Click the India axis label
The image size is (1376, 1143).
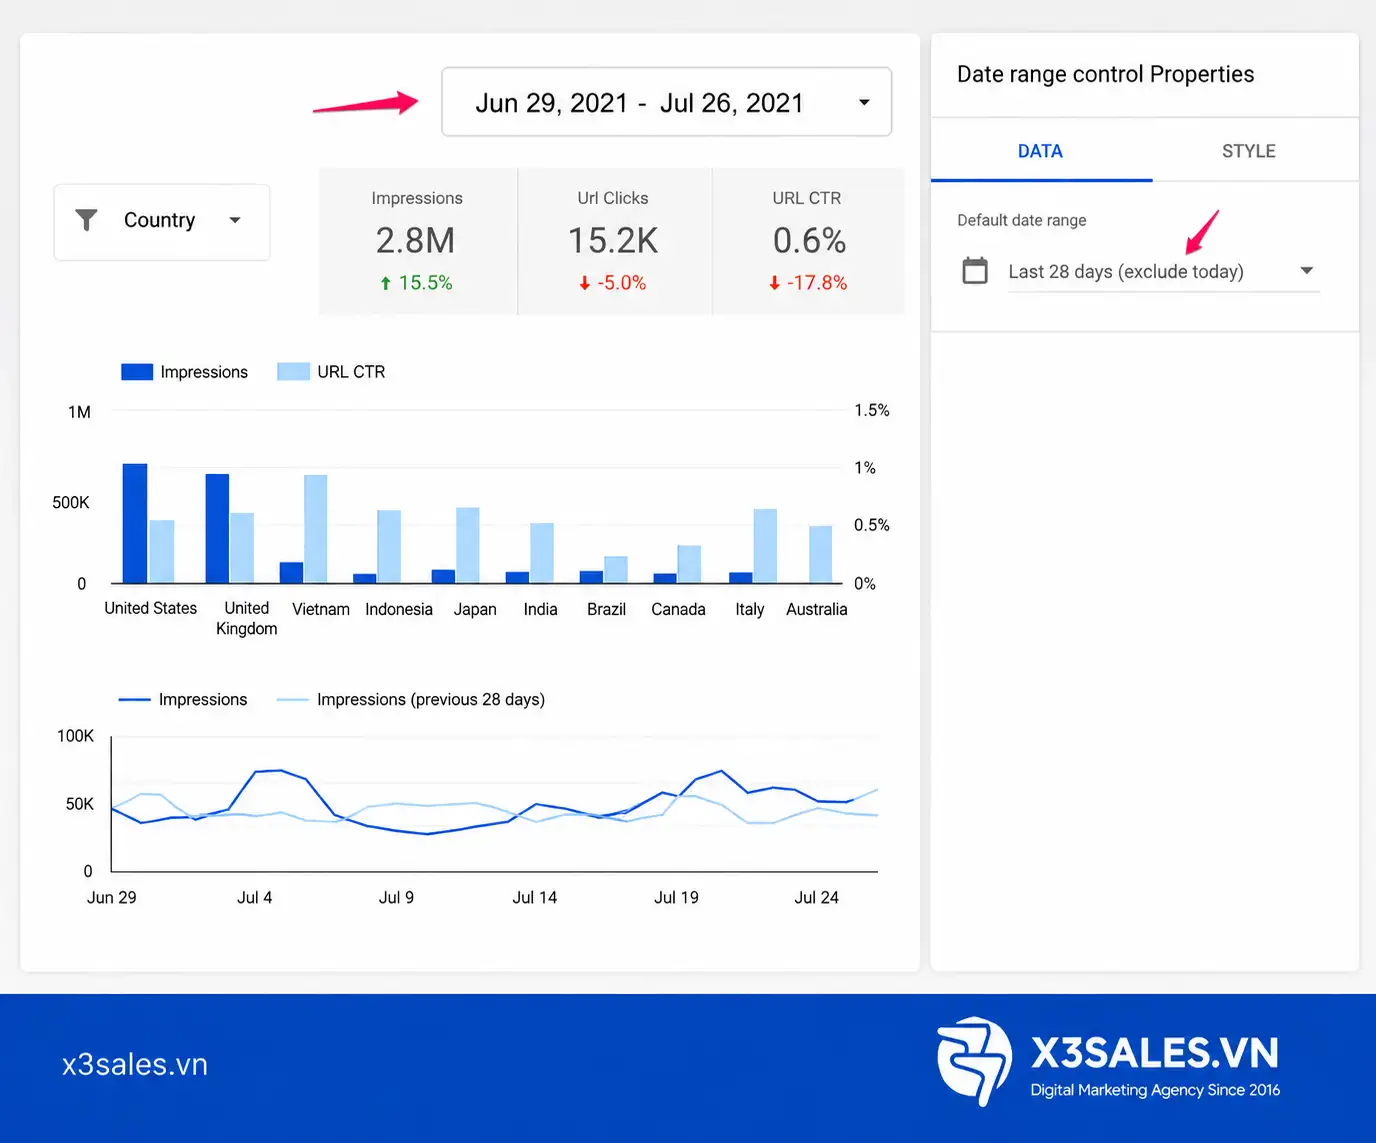(x=540, y=609)
